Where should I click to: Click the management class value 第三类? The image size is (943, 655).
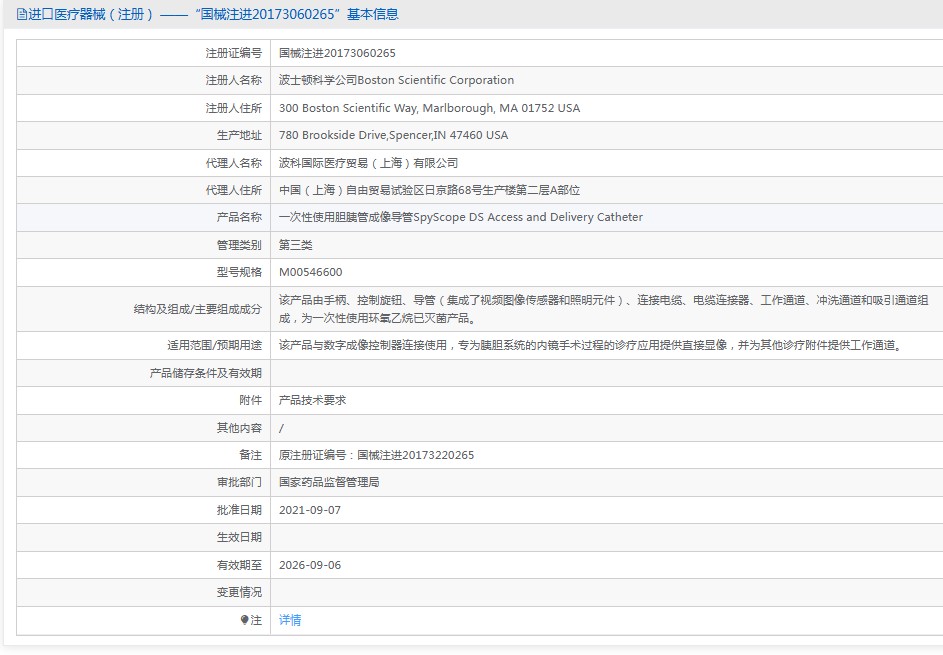tap(296, 245)
